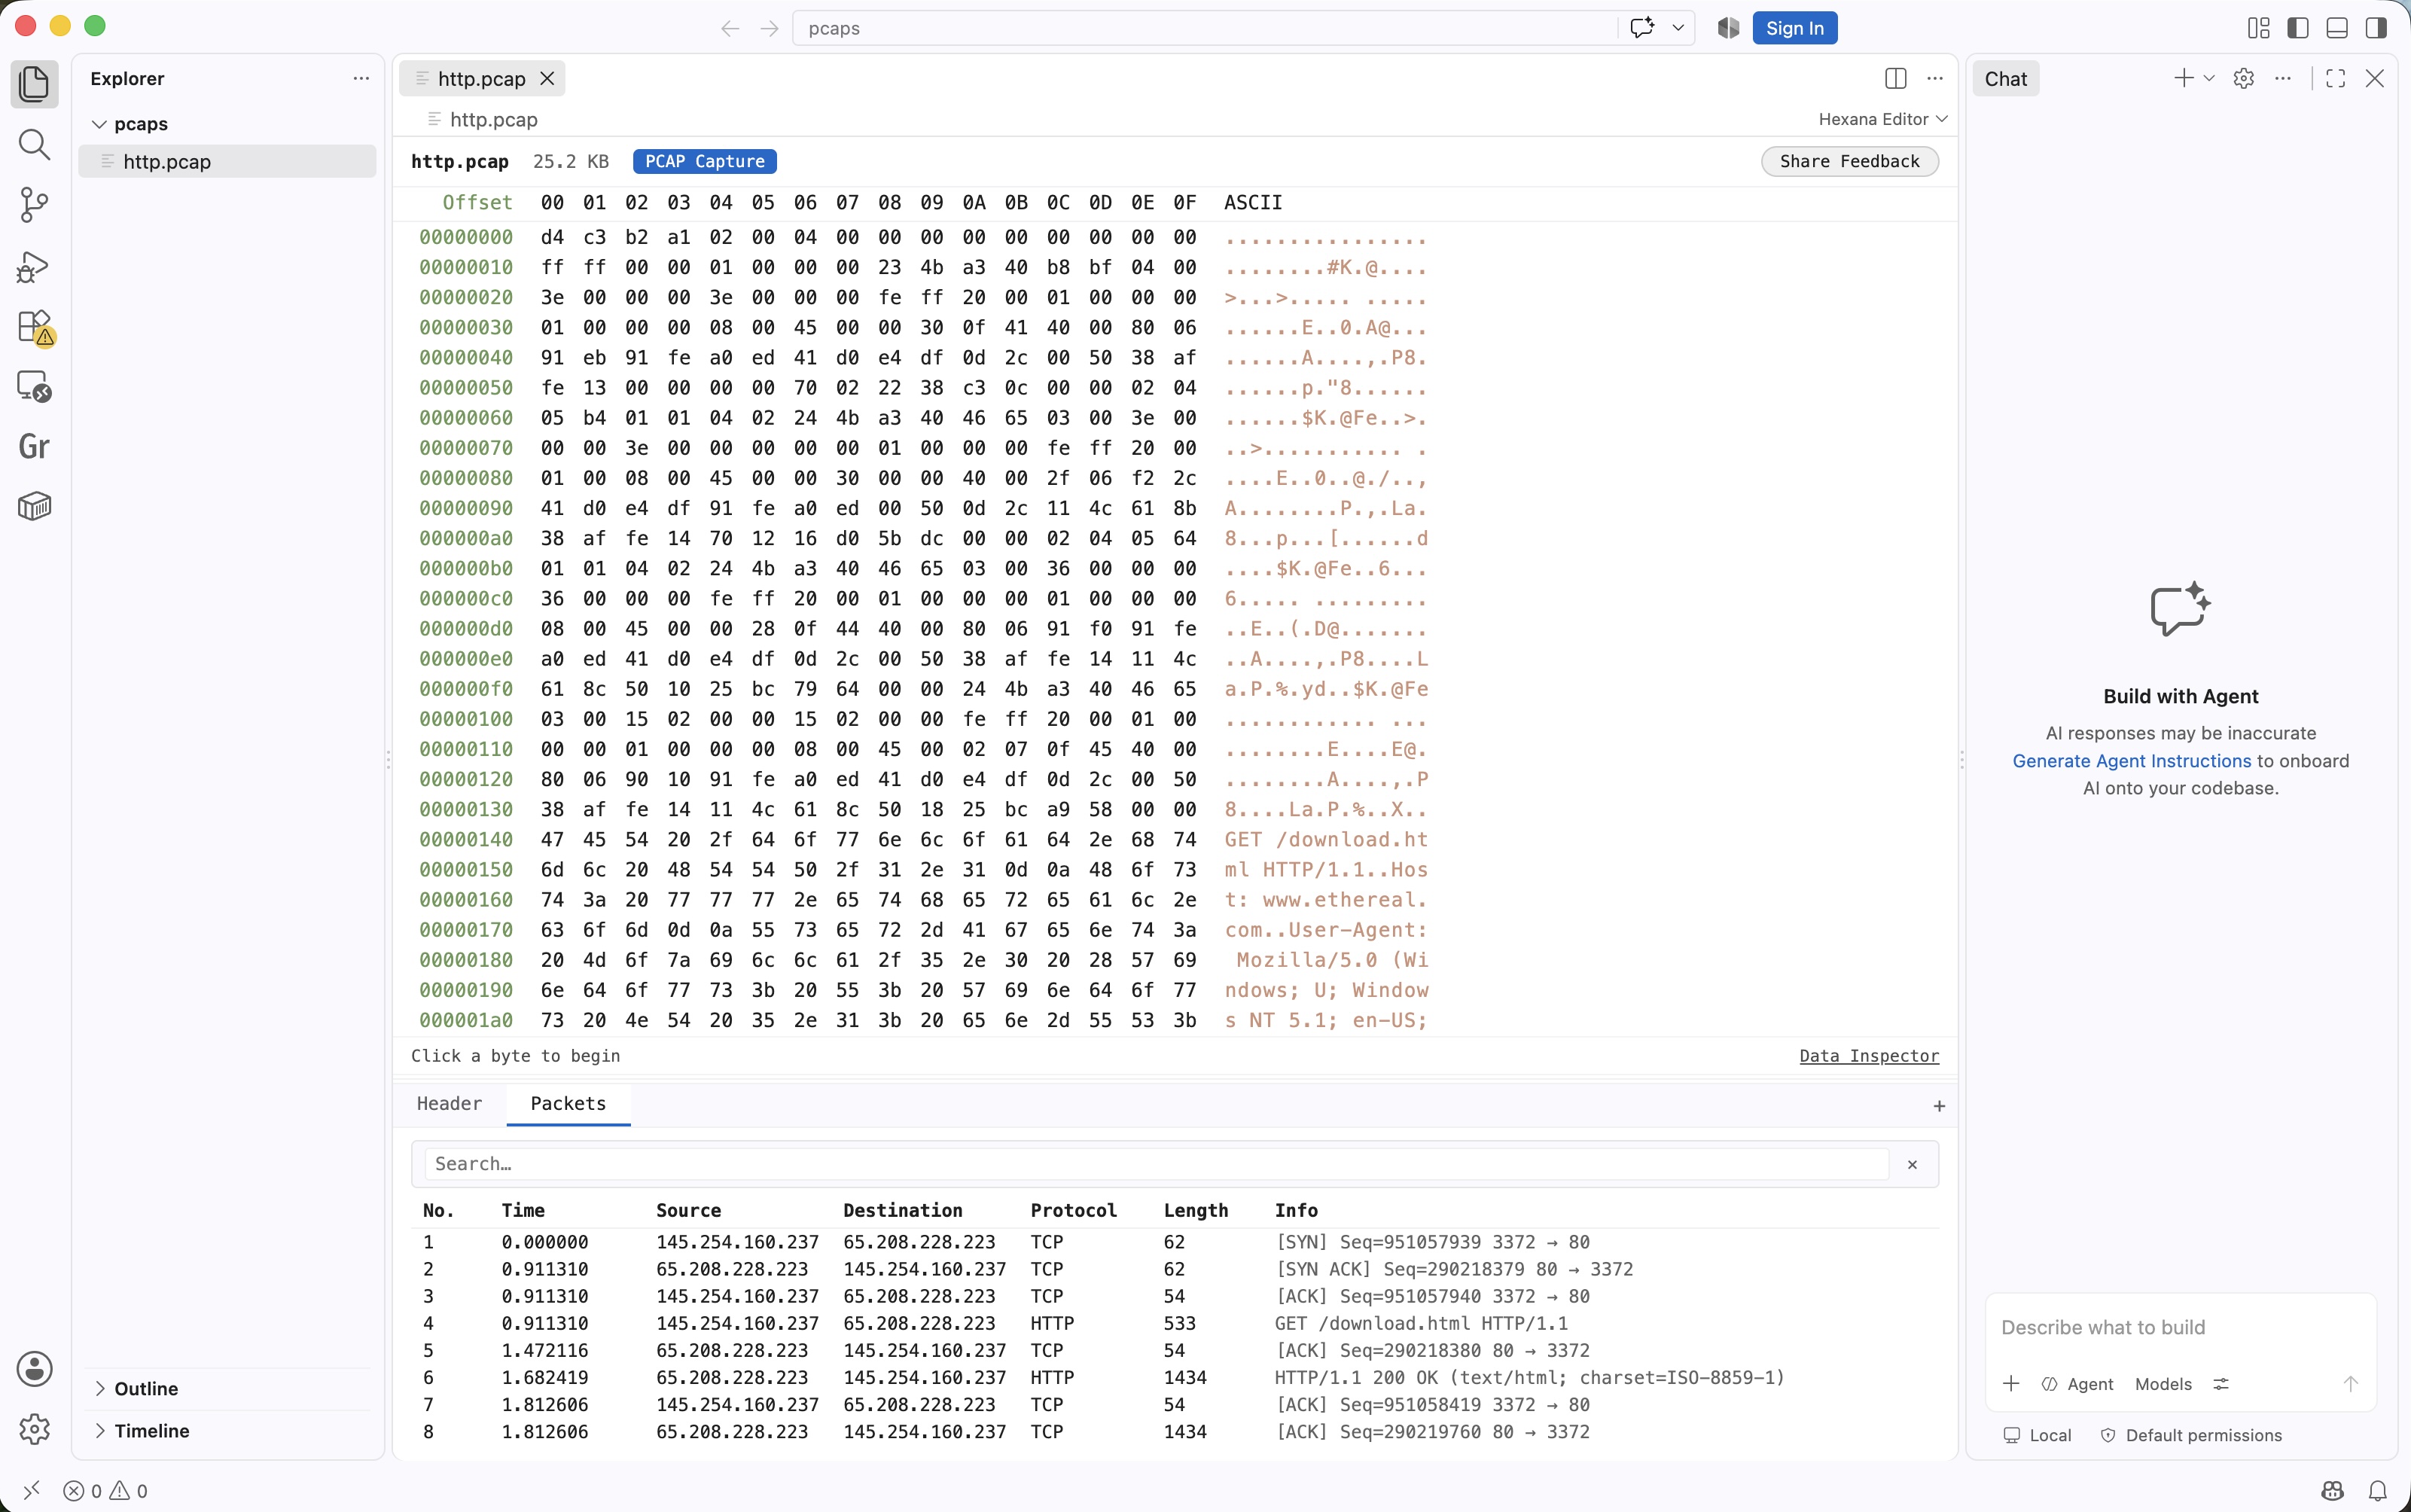Image resolution: width=2411 pixels, height=1512 pixels.
Task: Open chat settings gear
Action: coord(2244,78)
